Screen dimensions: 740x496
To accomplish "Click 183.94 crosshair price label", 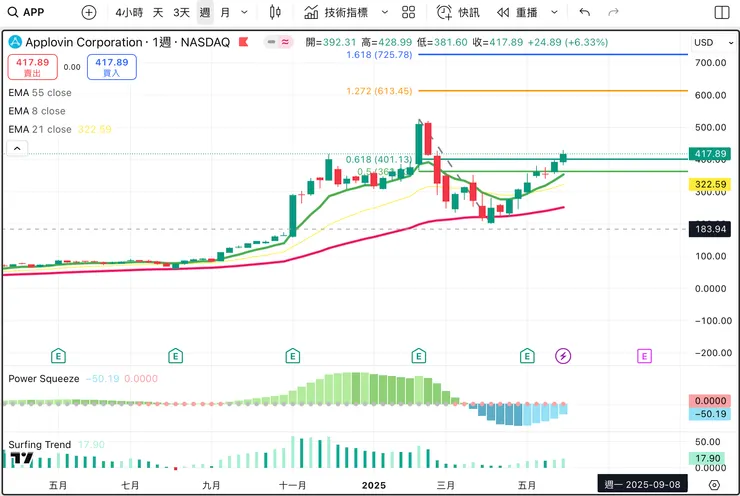I will (710, 229).
